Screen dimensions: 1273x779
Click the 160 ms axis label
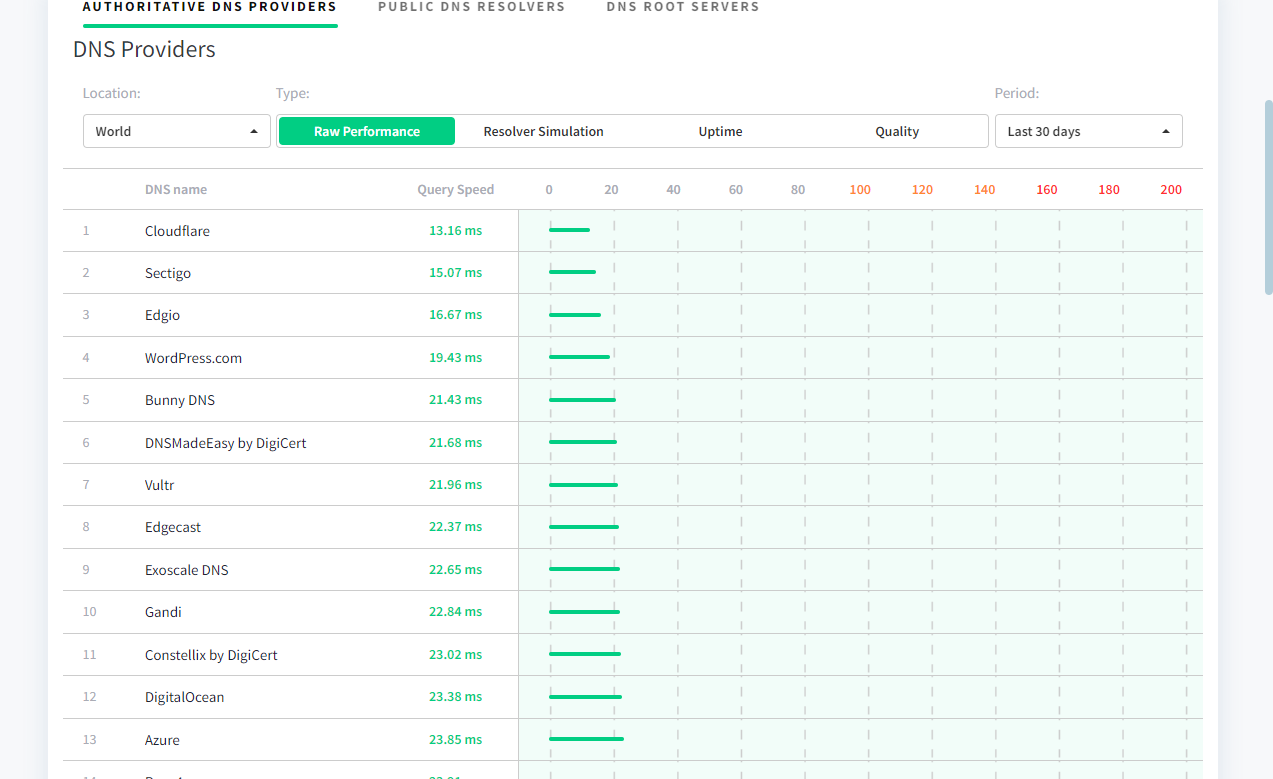[1047, 190]
